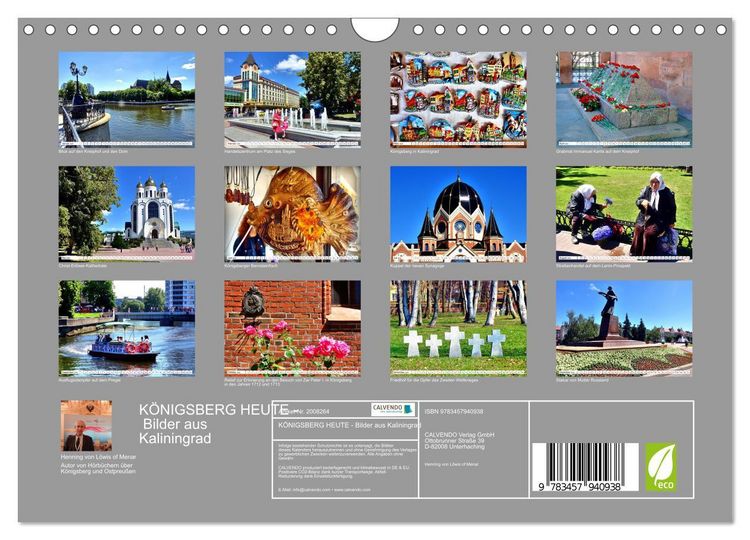The width and height of the screenshot is (750, 540).
Task: Open the excursion boat on Pregel photo
Action: pos(127,328)
